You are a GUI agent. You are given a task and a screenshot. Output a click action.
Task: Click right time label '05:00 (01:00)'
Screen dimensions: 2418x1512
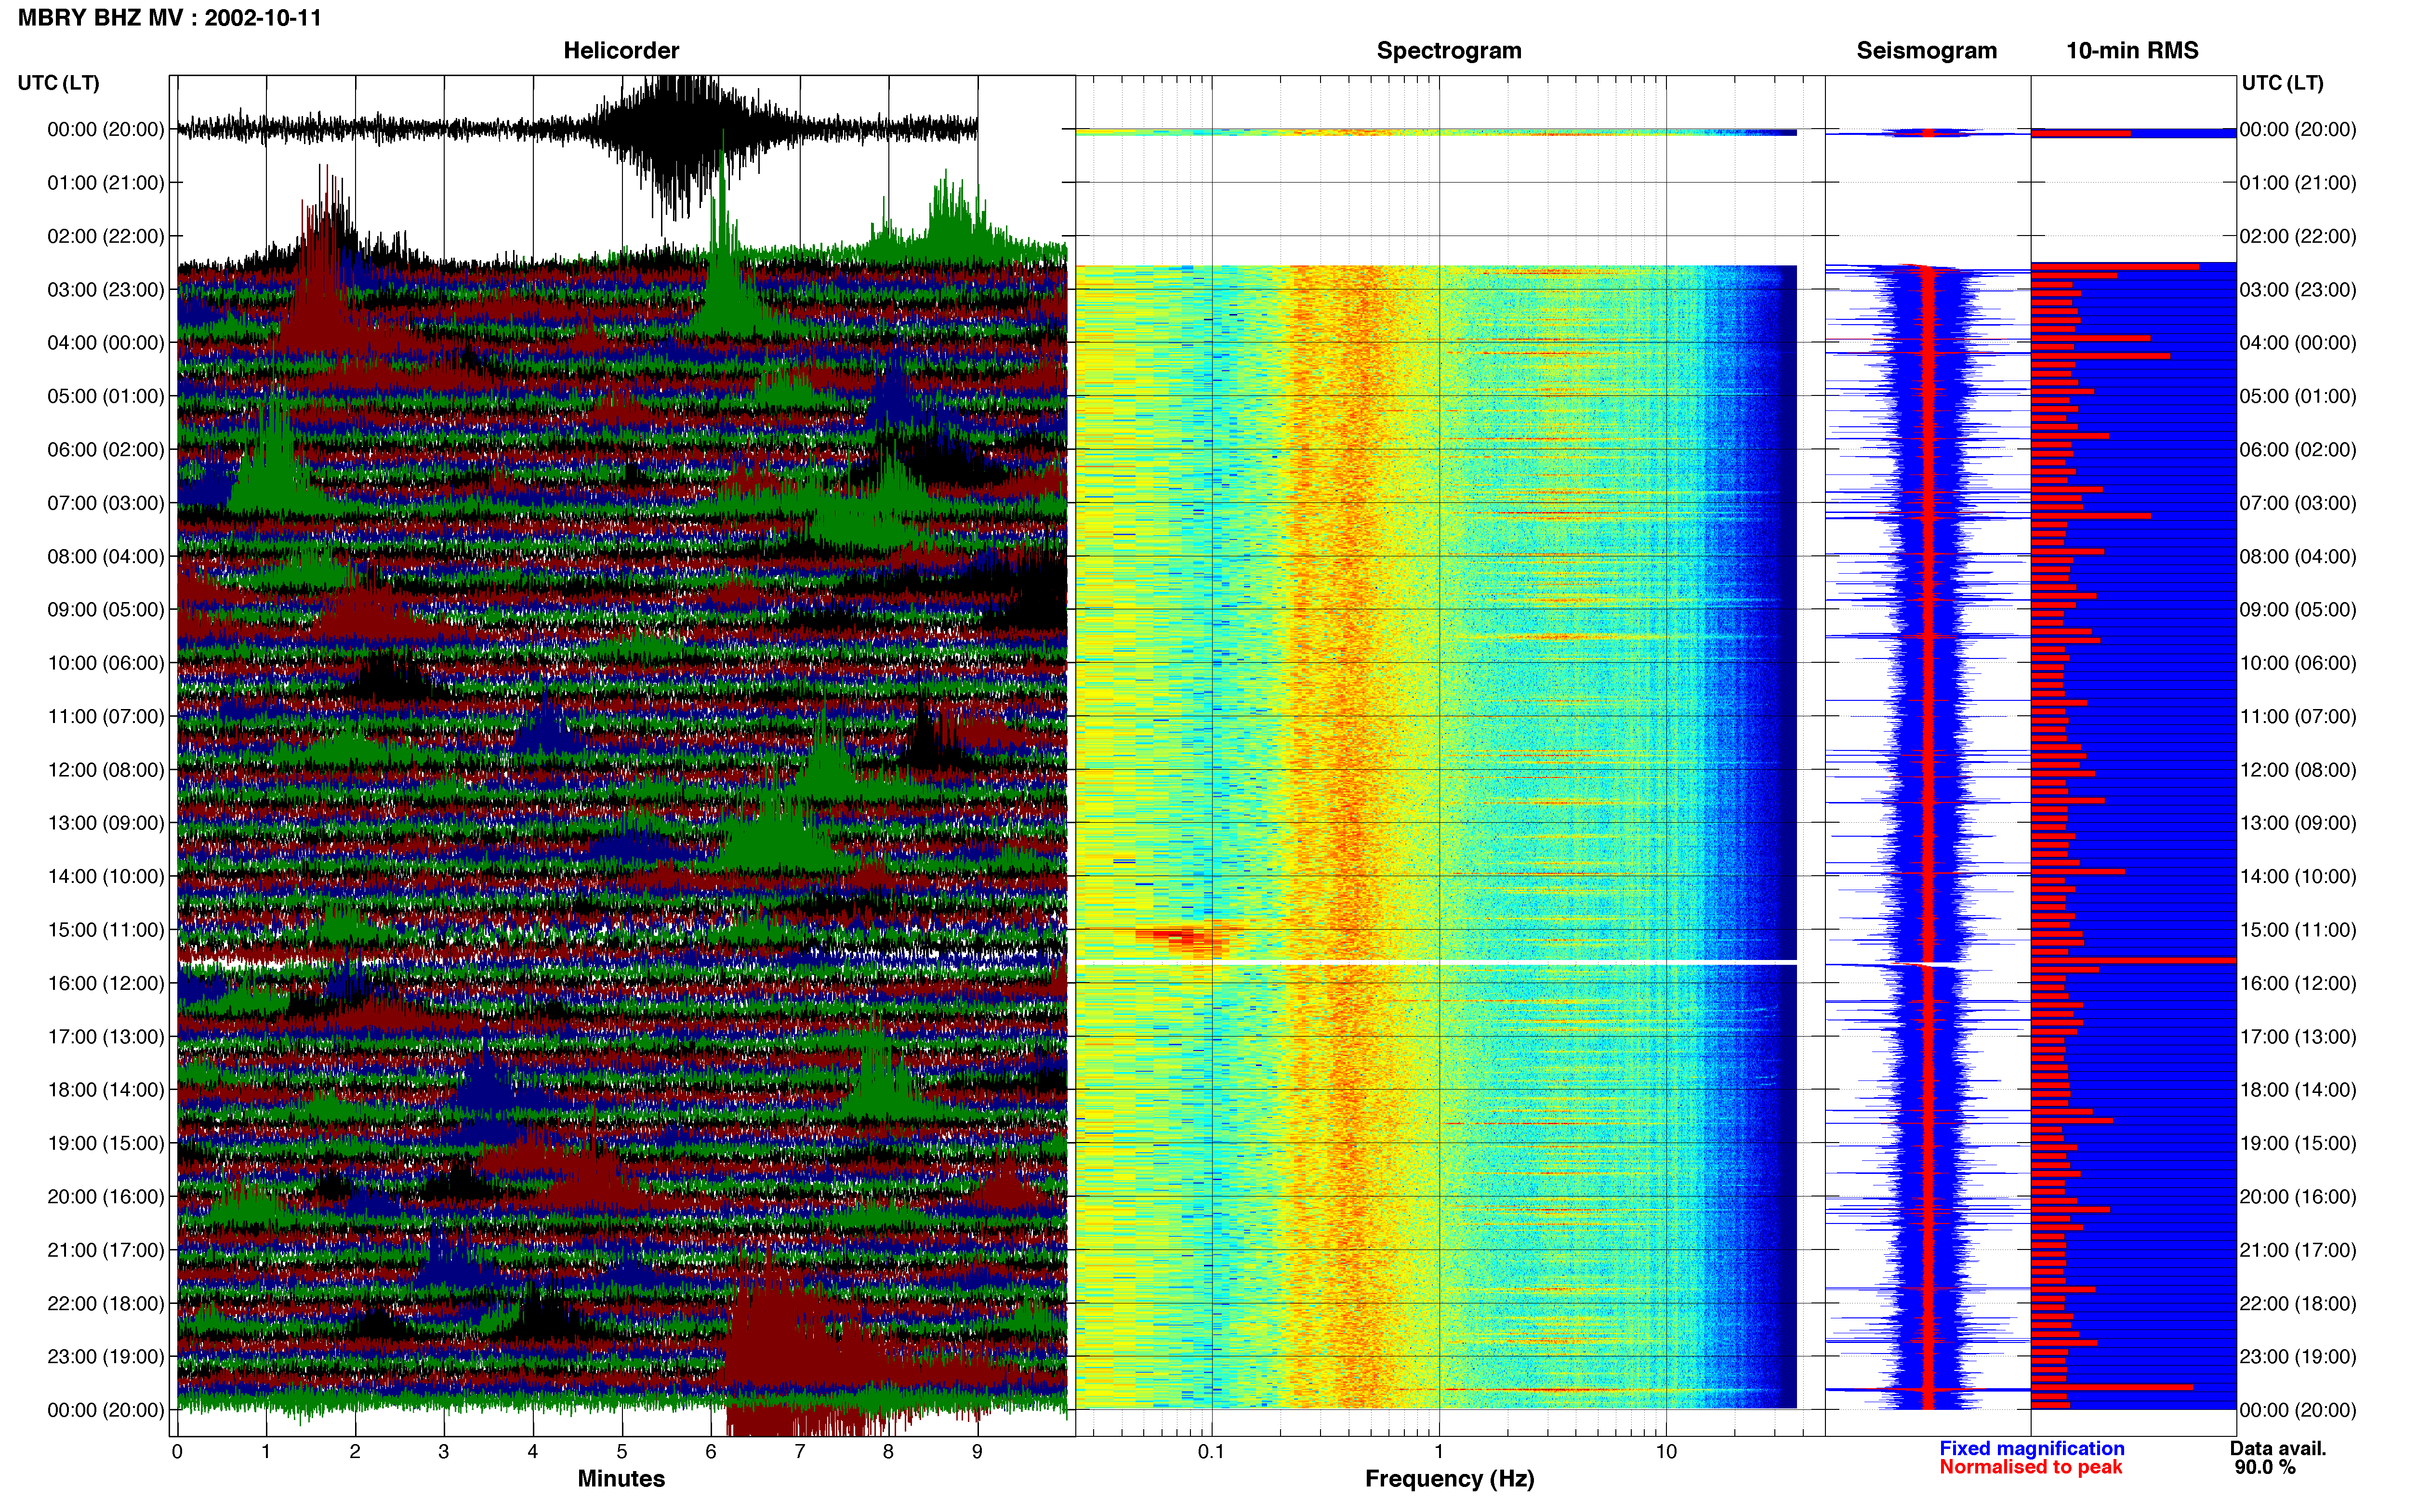pos(2298,396)
